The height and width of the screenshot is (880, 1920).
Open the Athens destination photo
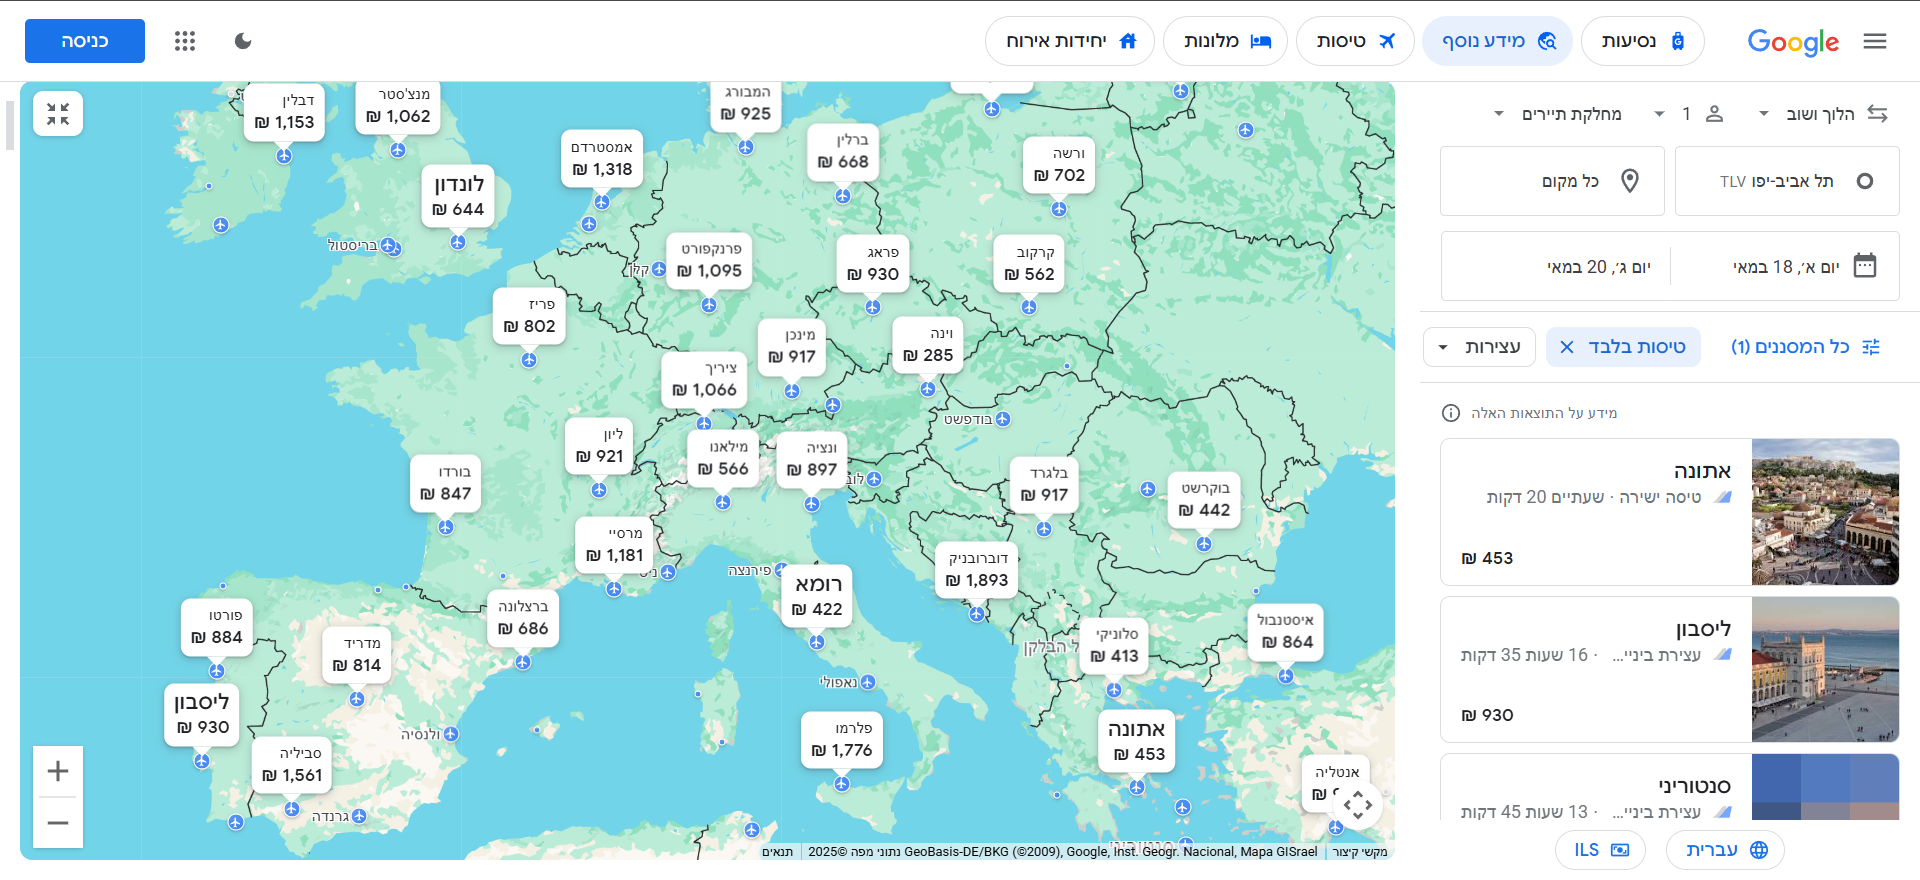tap(1825, 512)
